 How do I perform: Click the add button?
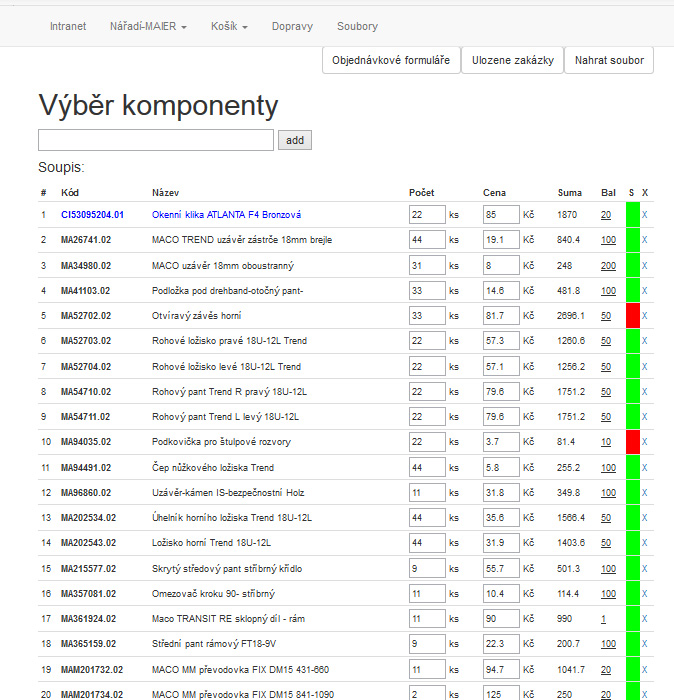295,141
